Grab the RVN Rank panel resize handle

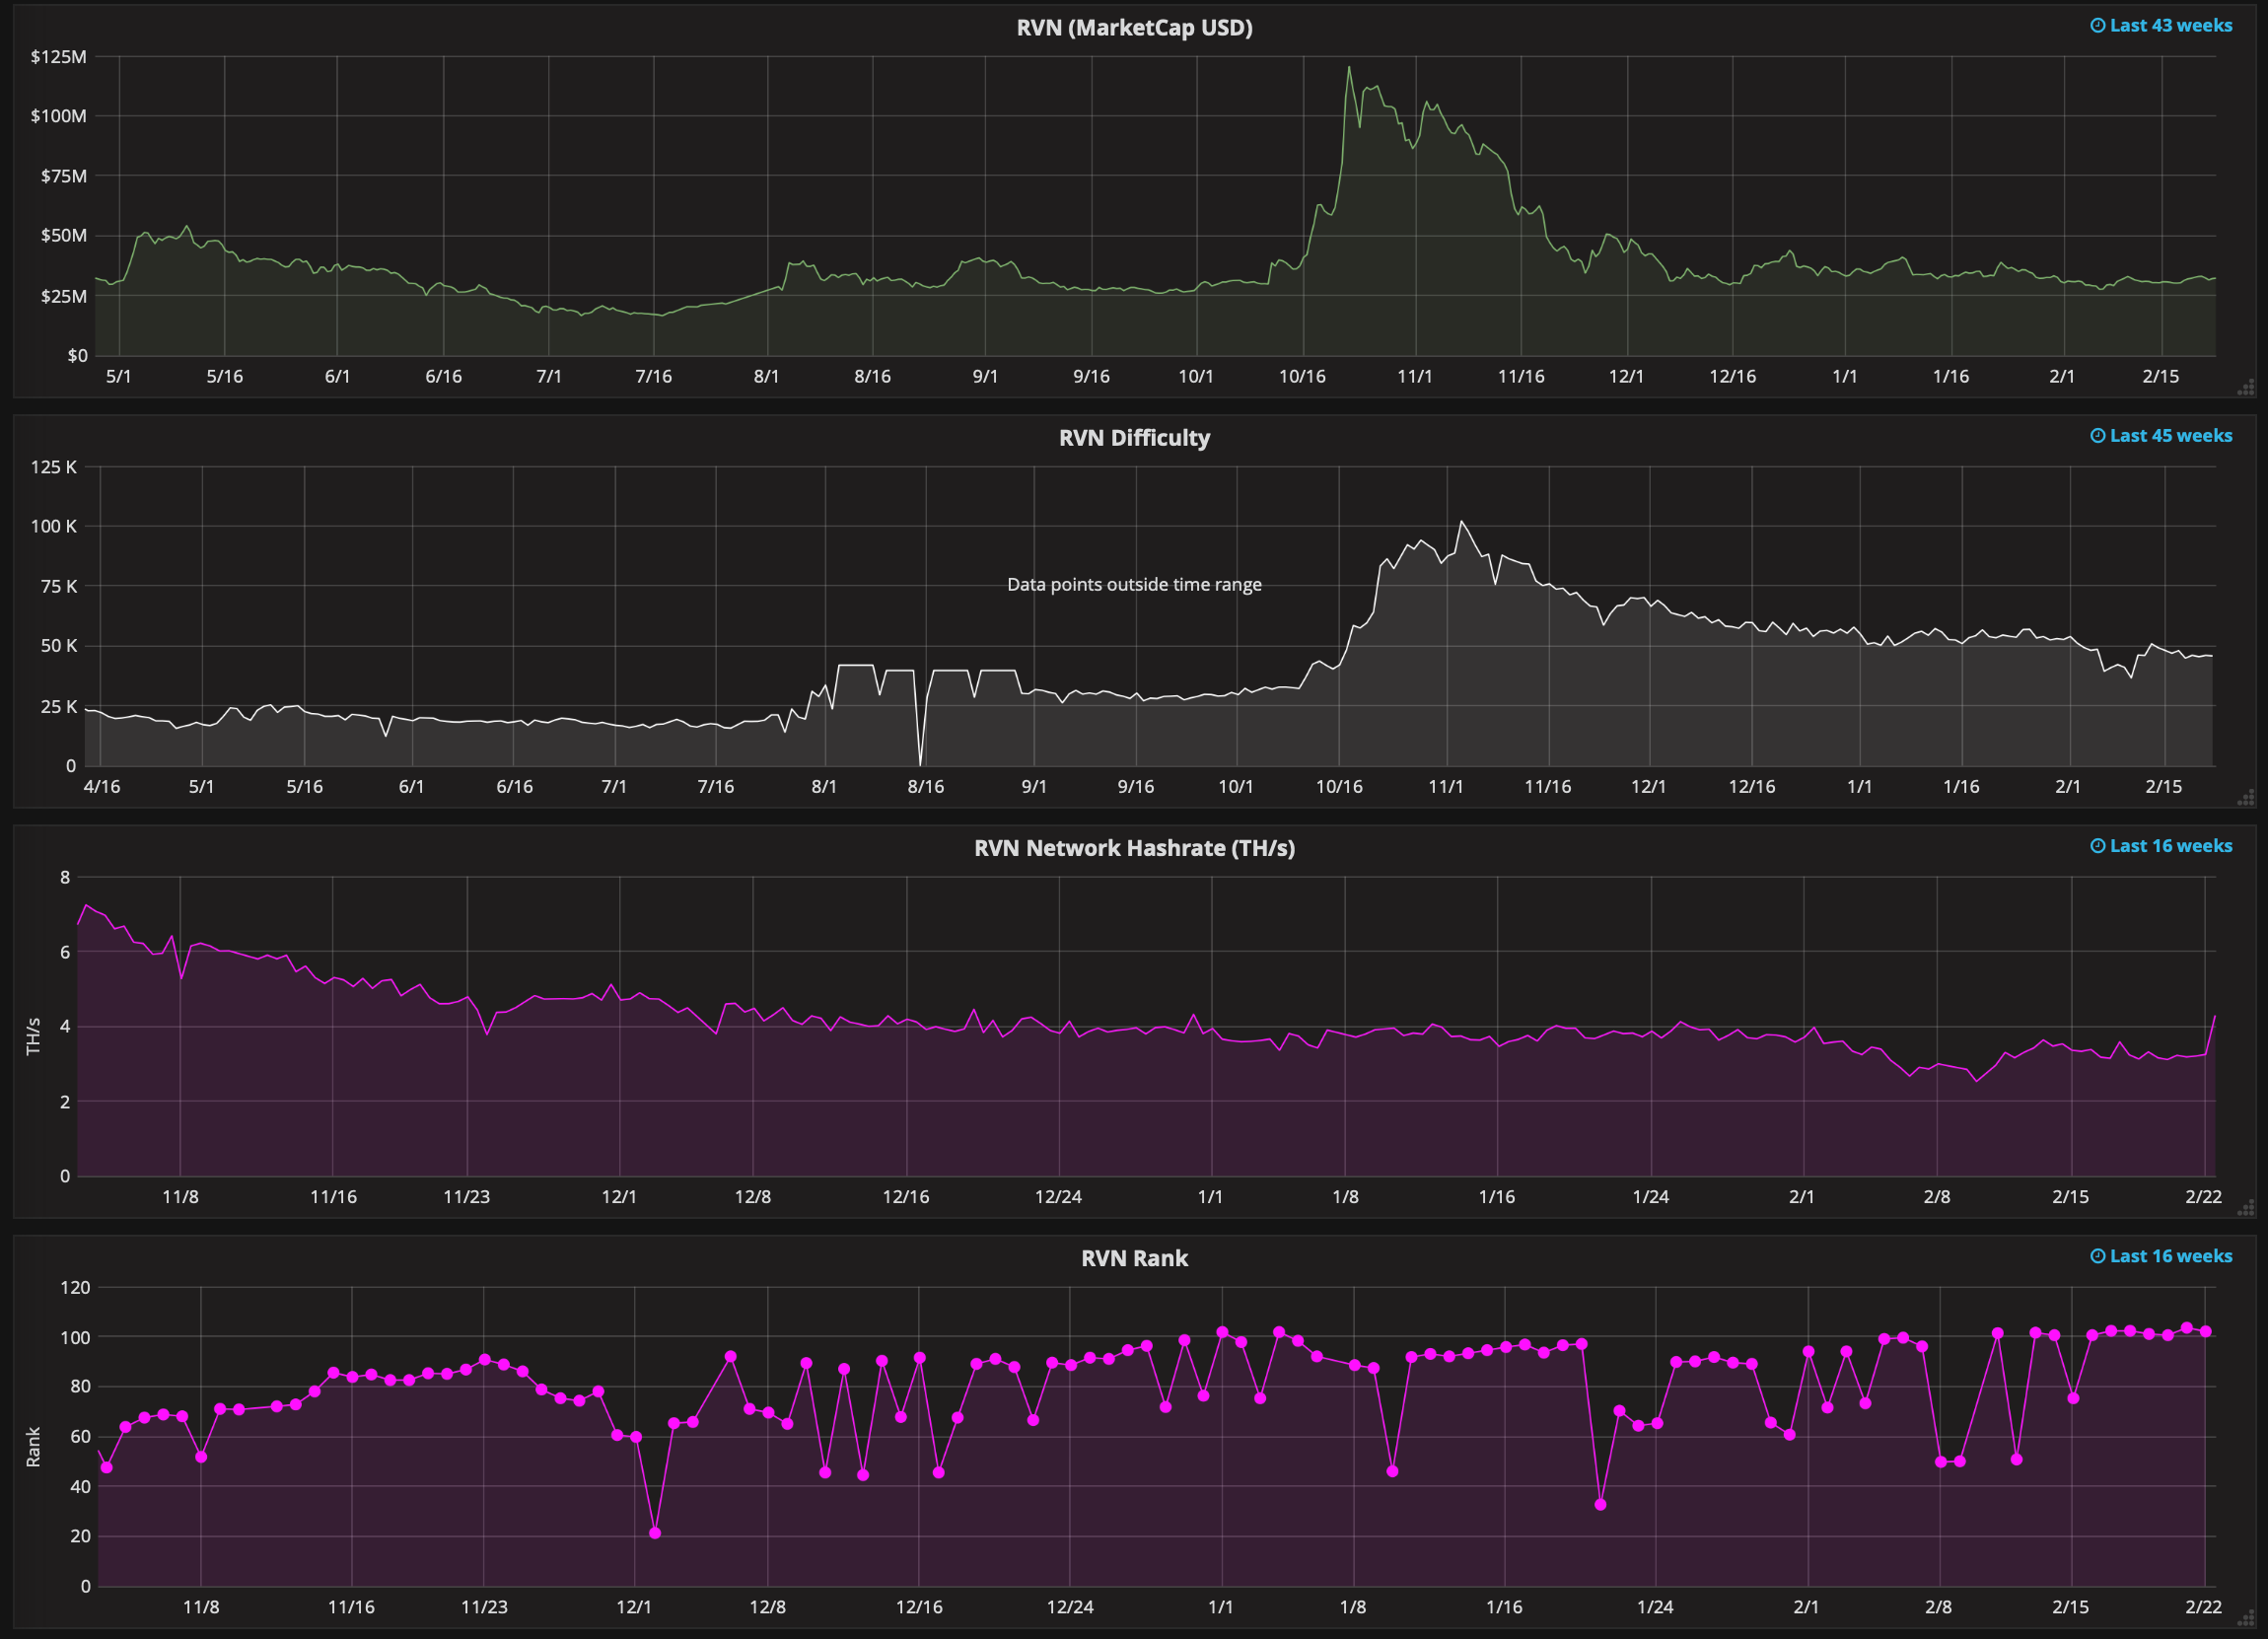2245,1617
